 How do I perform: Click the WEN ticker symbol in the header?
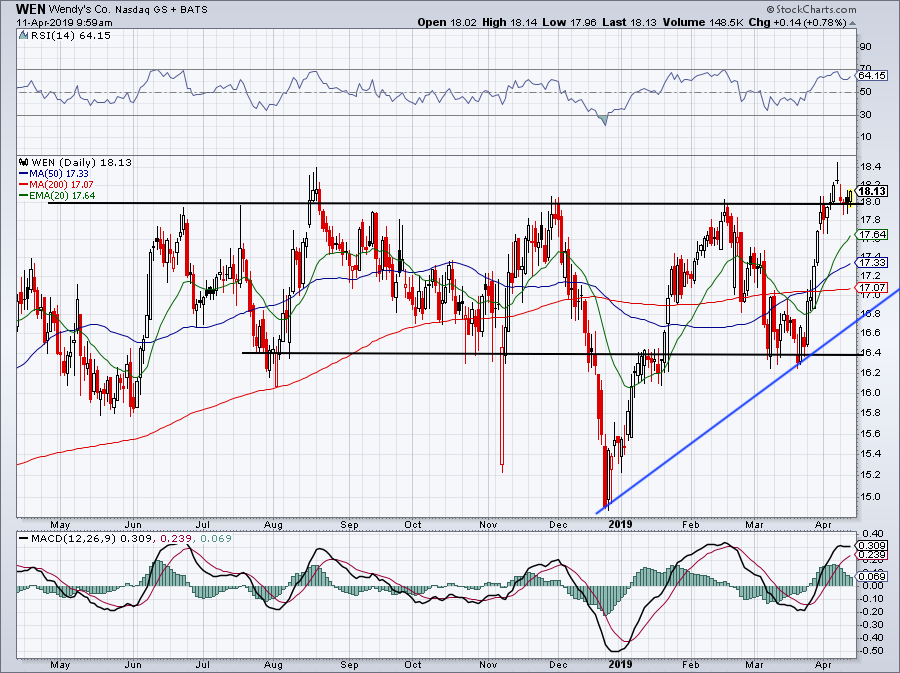(x=30, y=9)
